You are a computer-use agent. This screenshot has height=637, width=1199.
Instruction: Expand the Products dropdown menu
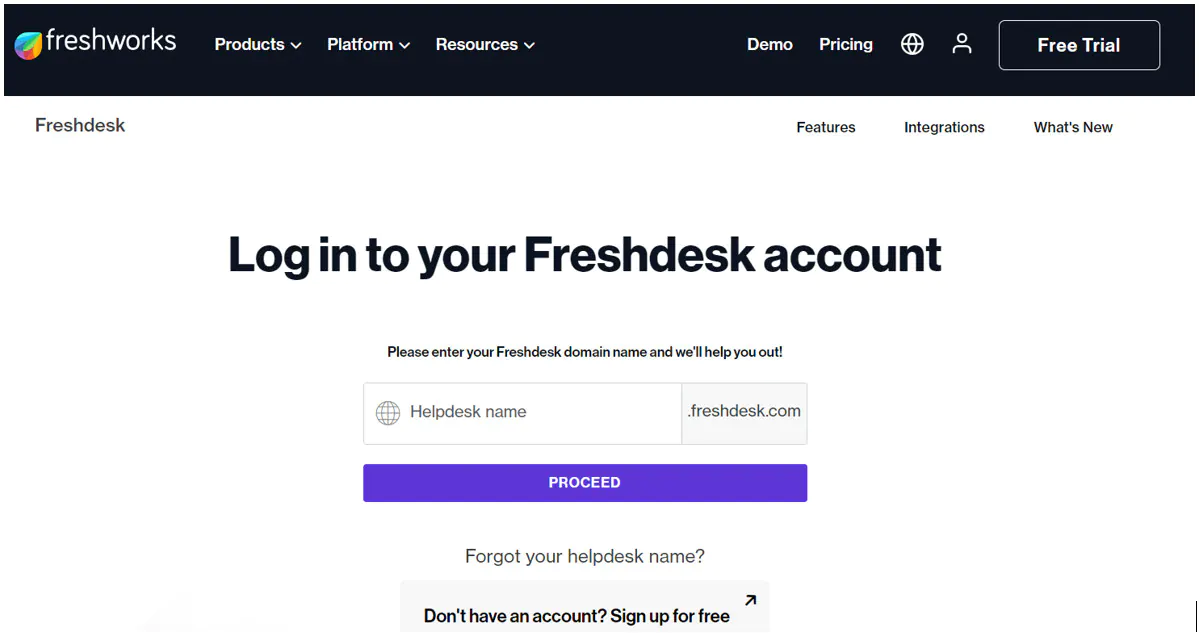coord(257,45)
